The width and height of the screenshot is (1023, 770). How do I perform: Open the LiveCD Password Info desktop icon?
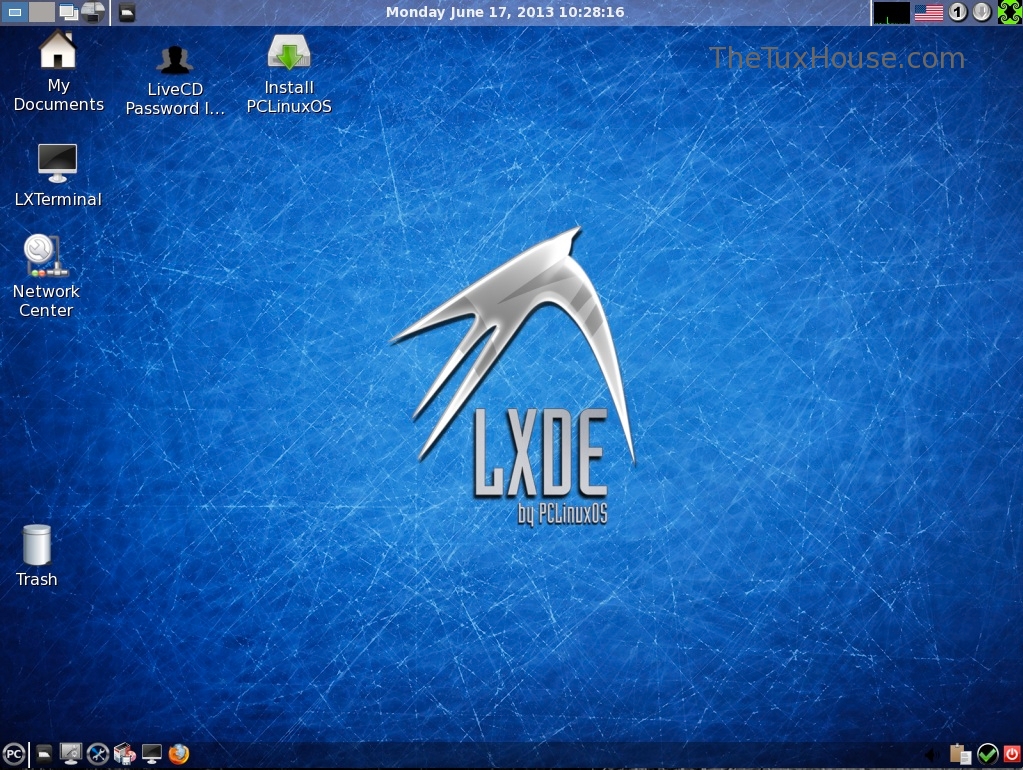175,81
